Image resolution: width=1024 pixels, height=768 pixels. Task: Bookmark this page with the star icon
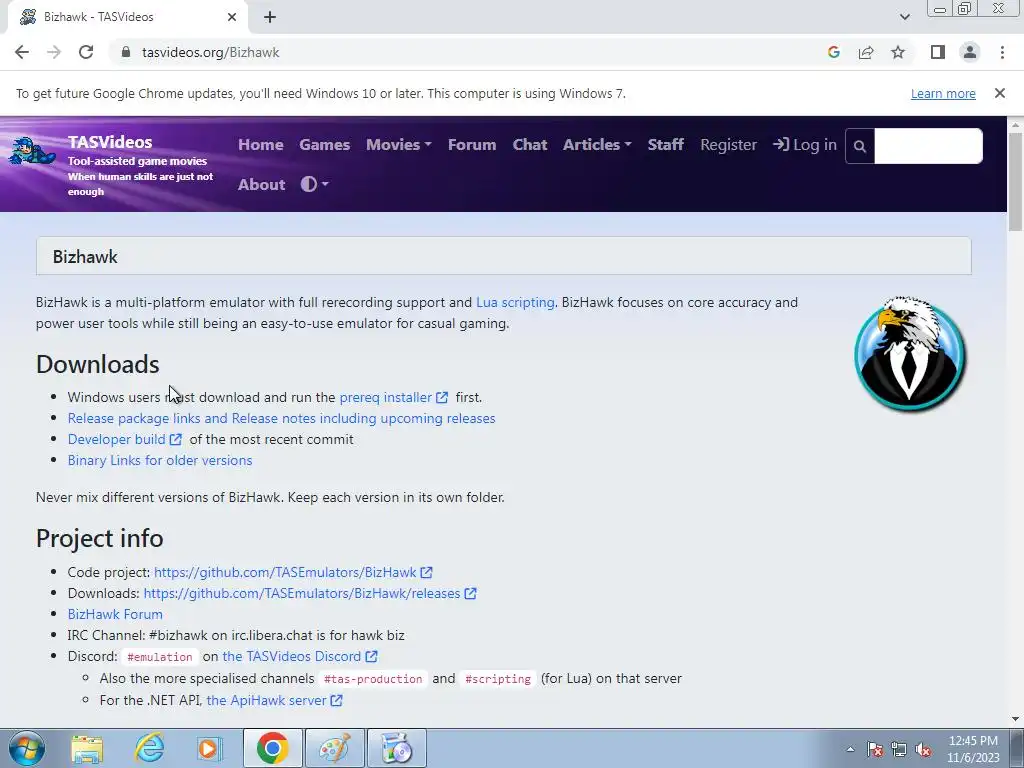898,52
